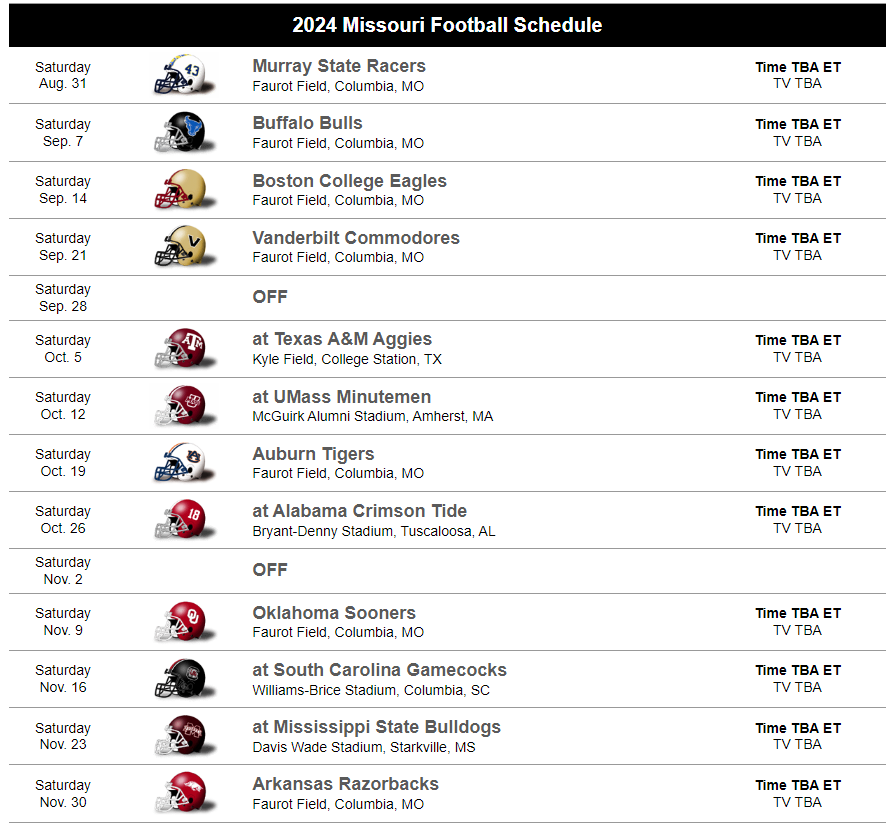Click the Alabama Crimson Tide helmet
The image size is (896, 836).
pos(180,519)
